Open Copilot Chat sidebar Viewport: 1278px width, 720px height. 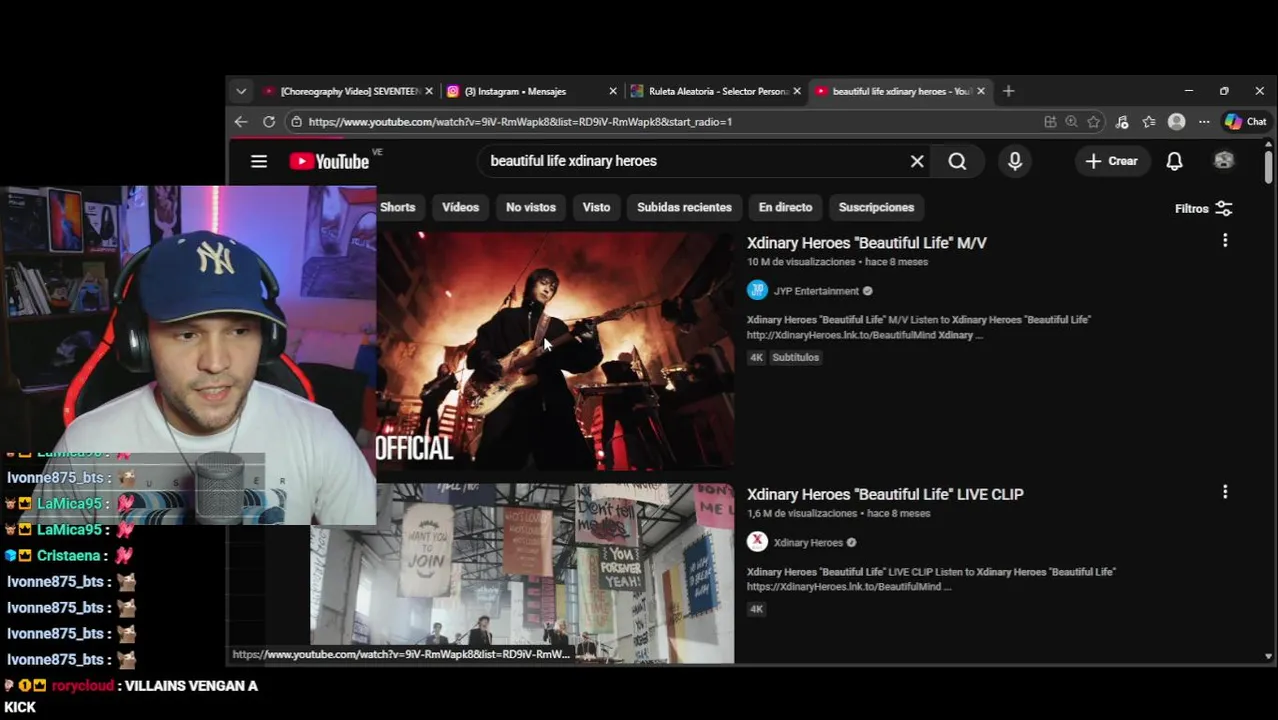point(1246,122)
